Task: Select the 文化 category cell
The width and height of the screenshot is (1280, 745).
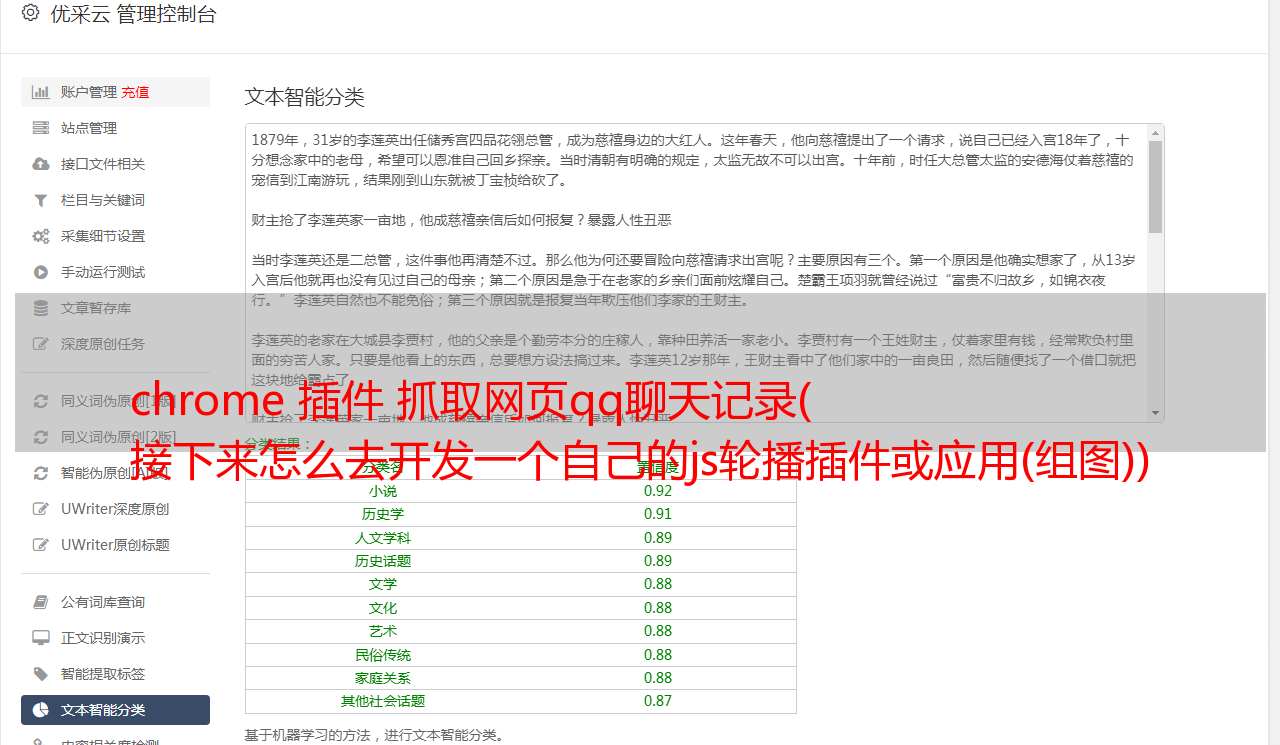Action: click(x=383, y=608)
